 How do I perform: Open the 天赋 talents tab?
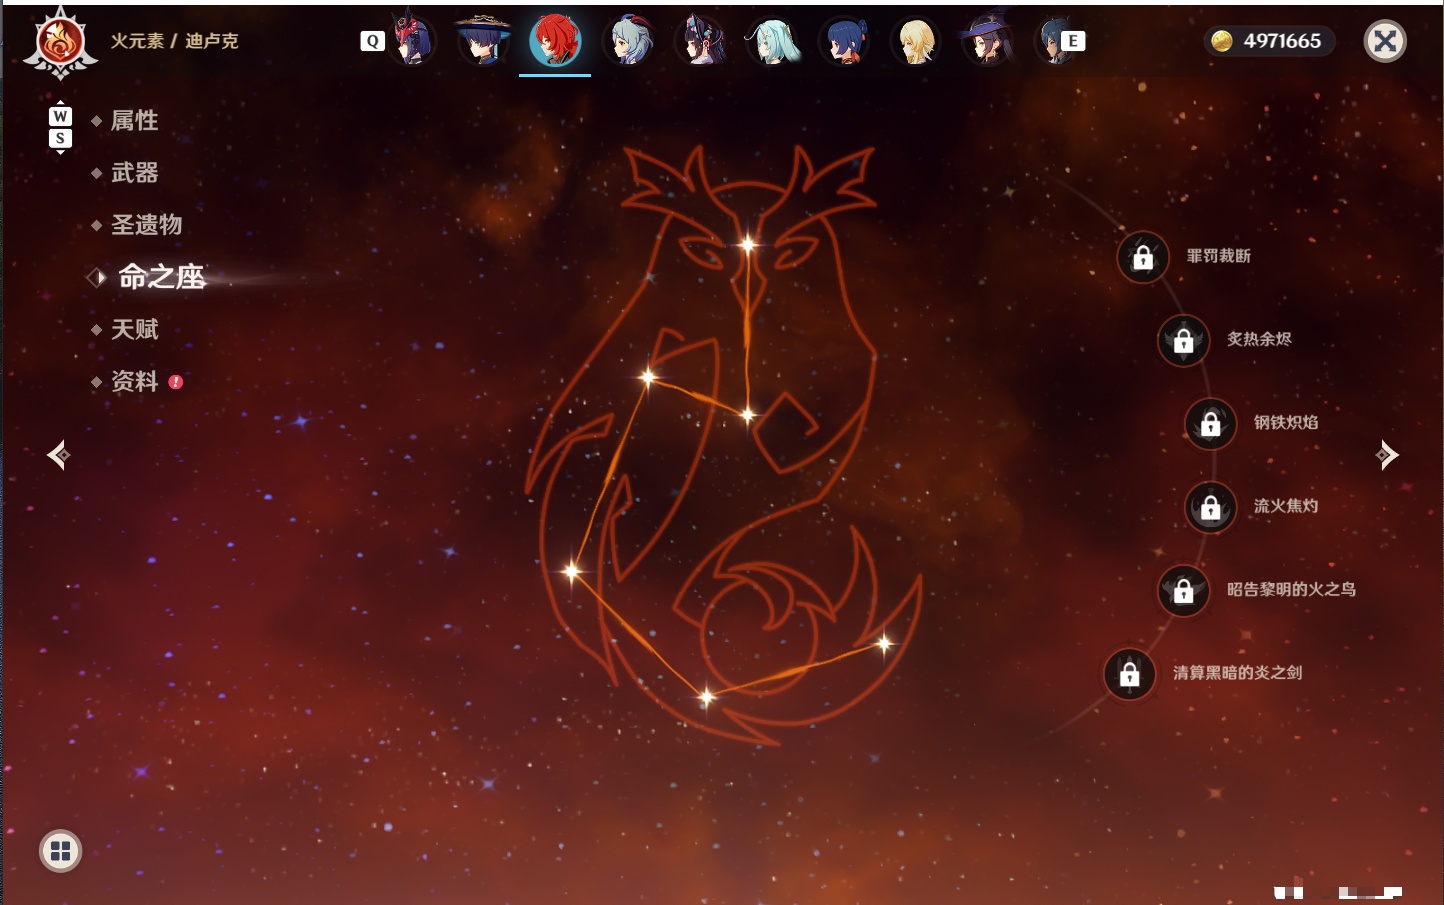134,329
